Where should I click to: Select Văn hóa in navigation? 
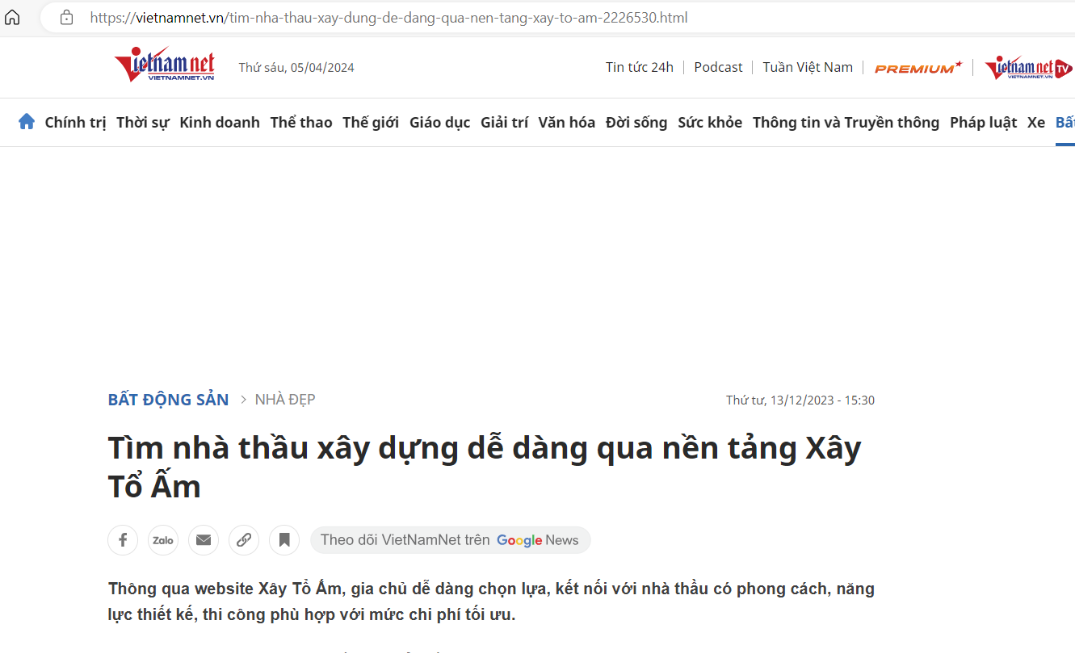[566, 122]
